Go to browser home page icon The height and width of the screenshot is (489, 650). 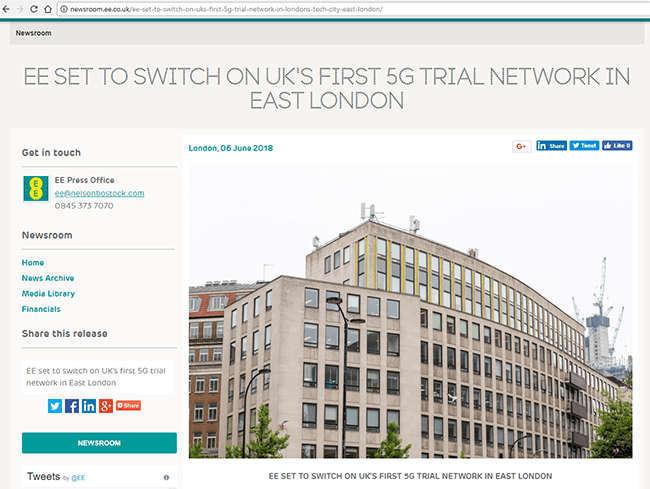click(x=48, y=9)
